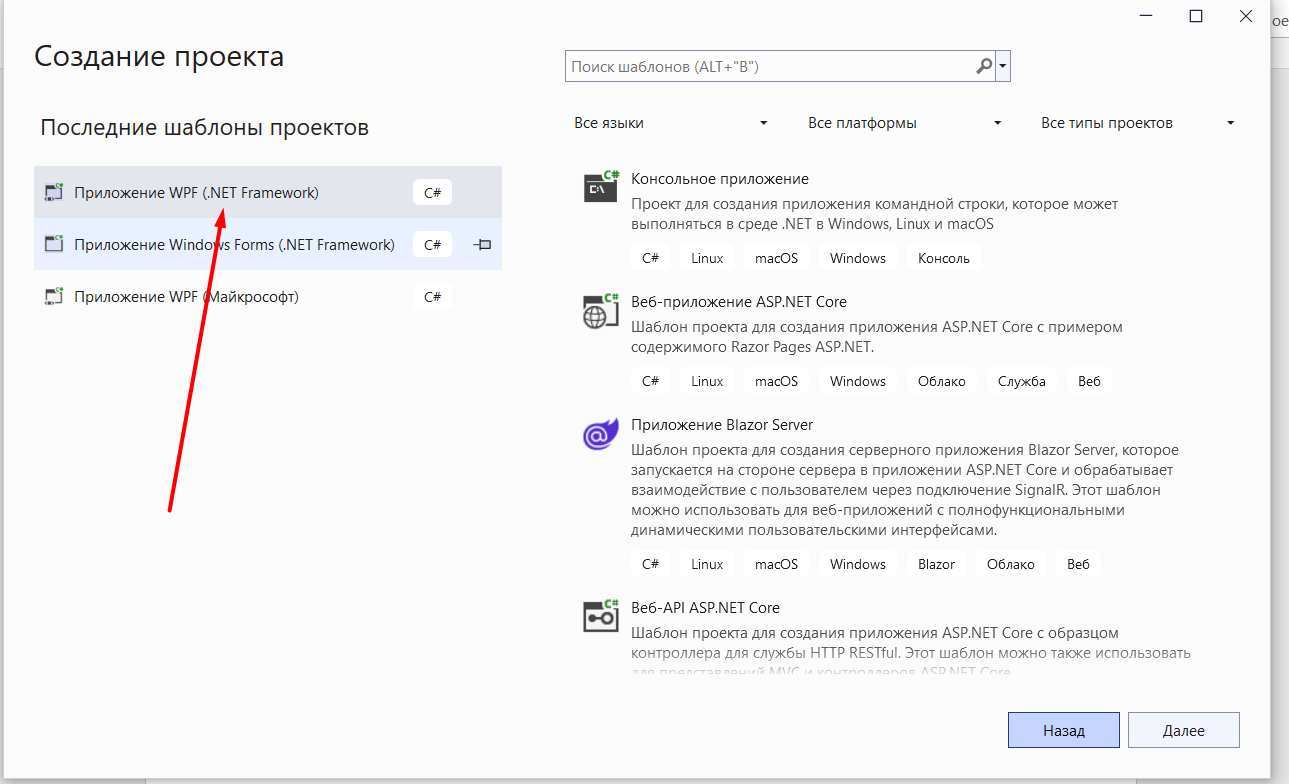
Task: Open the Все платформы dropdown
Action: point(904,123)
